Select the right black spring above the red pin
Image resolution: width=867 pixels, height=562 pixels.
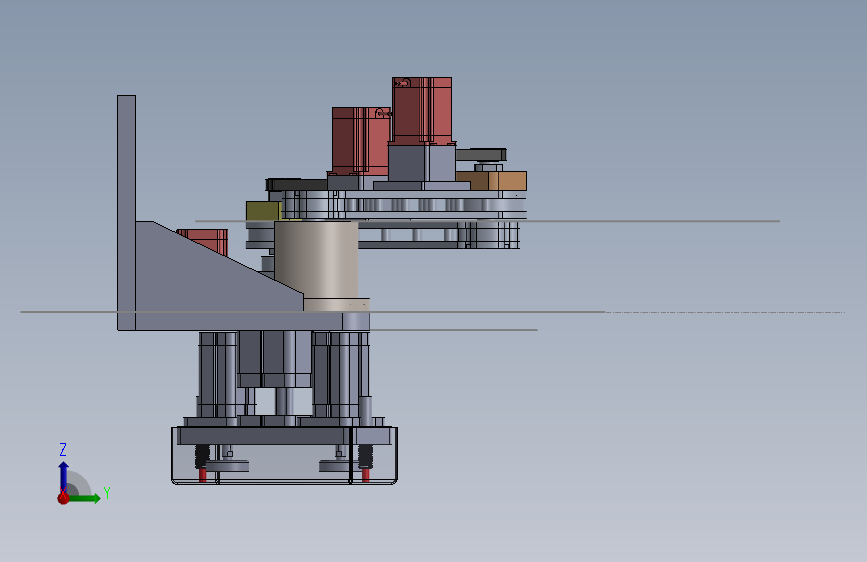click(x=365, y=456)
